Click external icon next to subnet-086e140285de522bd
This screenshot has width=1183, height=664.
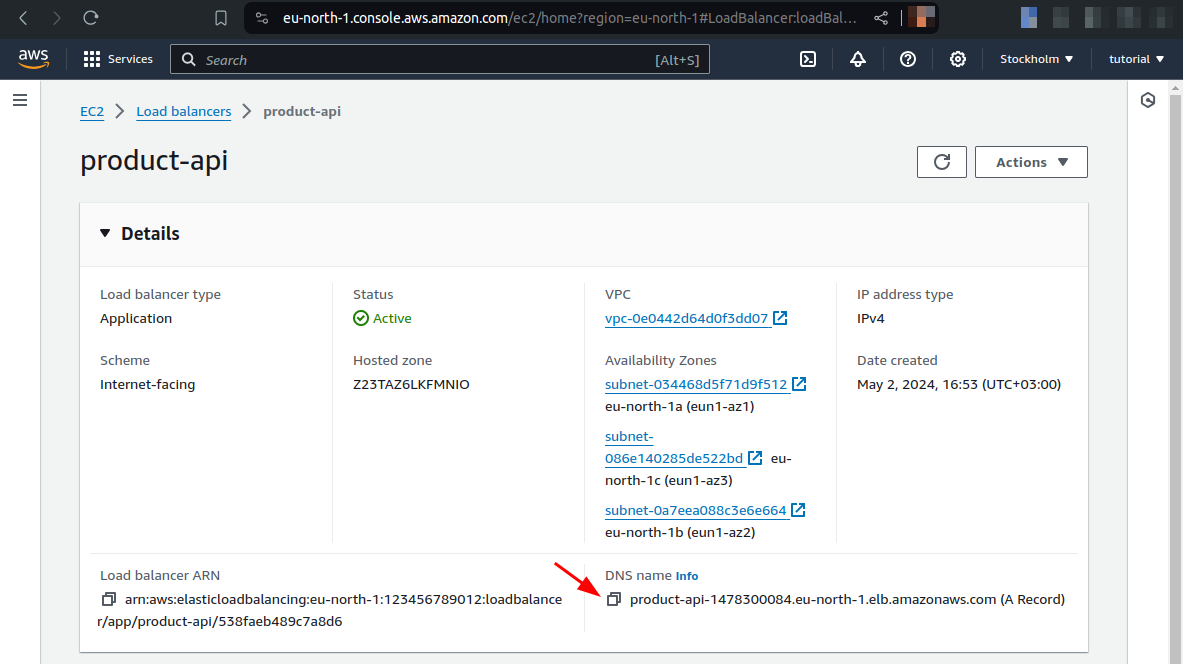point(755,458)
